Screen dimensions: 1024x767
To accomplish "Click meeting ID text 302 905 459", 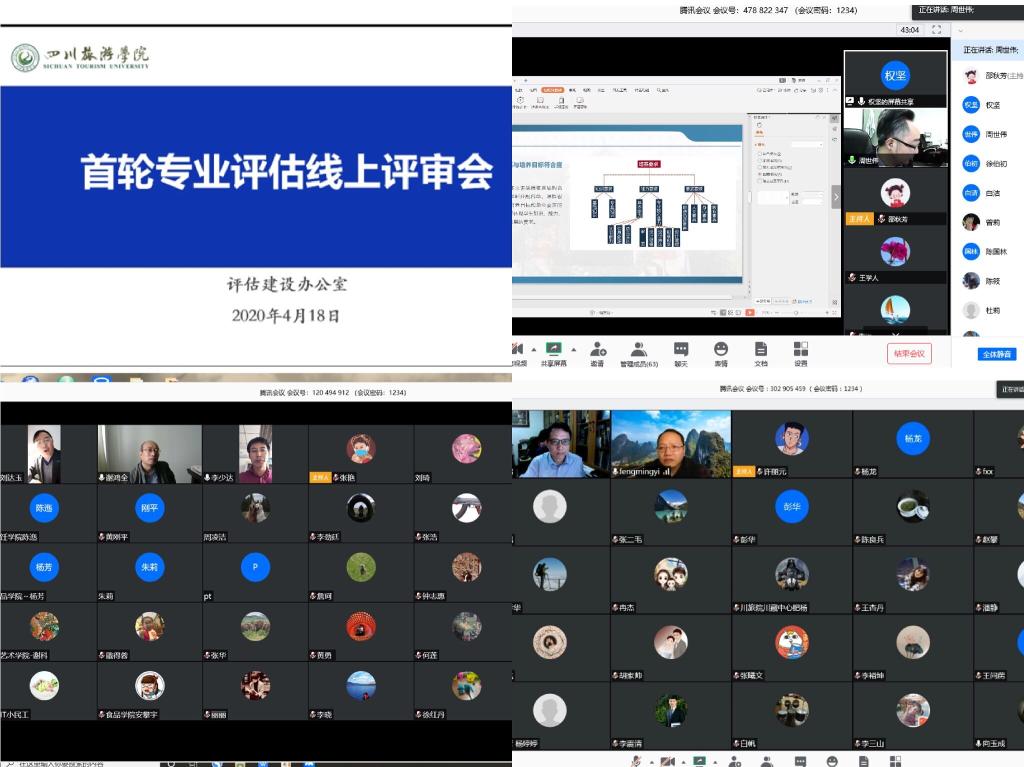I will 788,388.
